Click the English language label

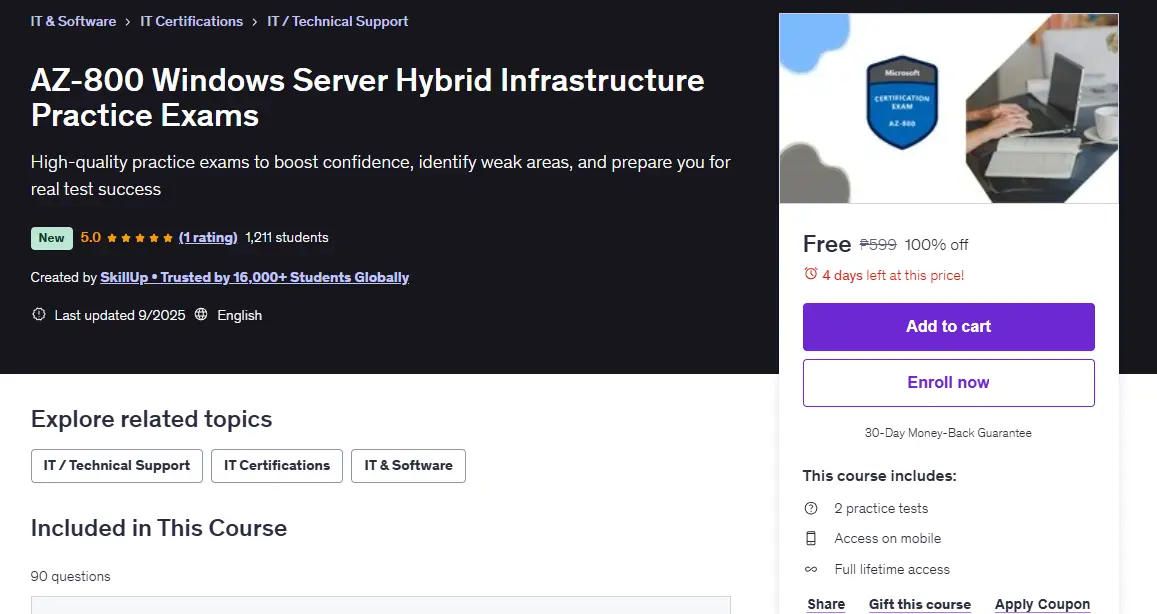coord(240,315)
